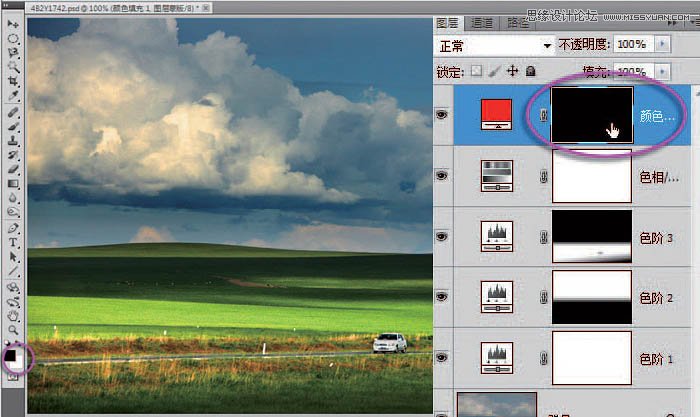This screenshot has height=417, width=700.
Task: Open the 正常 blend mode dropdown
Action: tap(547, 46)
